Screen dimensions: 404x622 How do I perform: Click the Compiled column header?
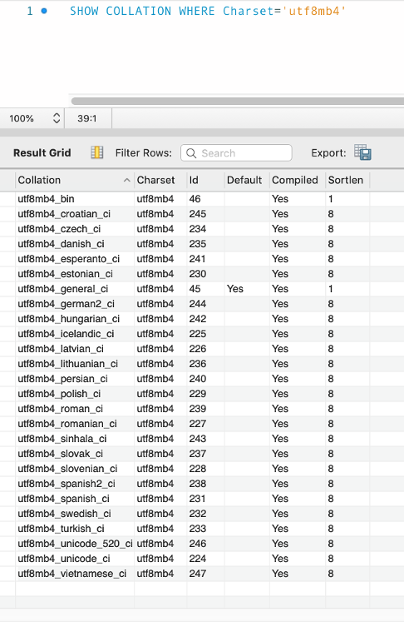[295, 180]
